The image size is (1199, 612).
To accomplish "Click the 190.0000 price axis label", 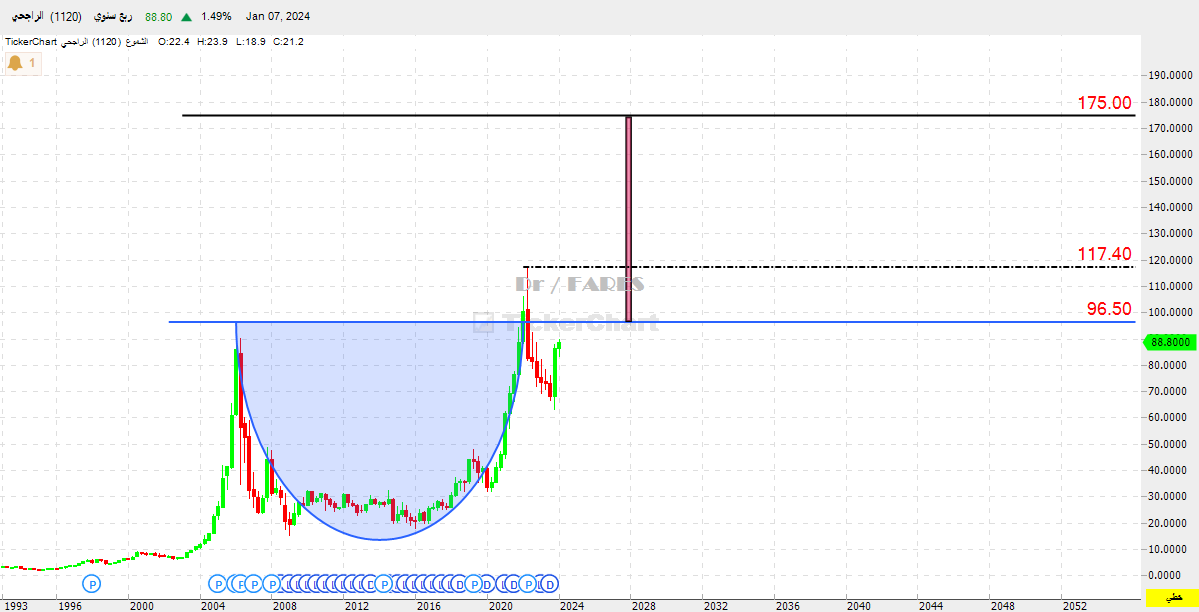I will (x=1171, y=76).
